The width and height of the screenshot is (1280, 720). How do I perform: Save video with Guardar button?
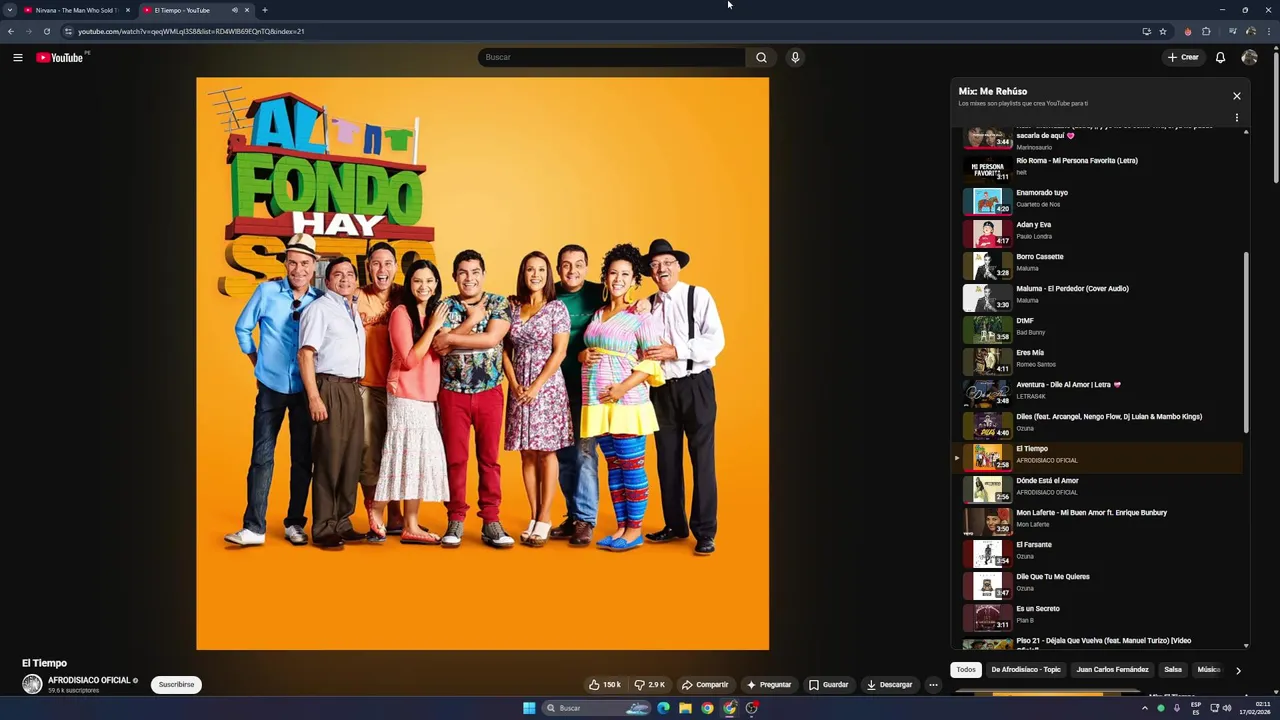[x=828, y=685]
